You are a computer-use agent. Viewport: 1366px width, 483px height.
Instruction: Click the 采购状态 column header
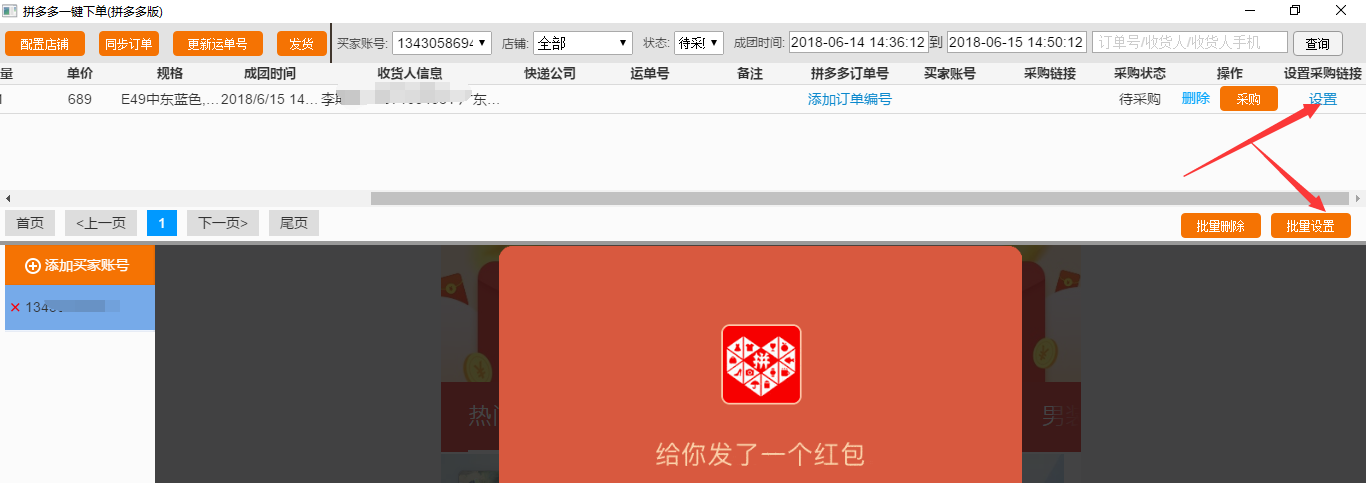1140,74
